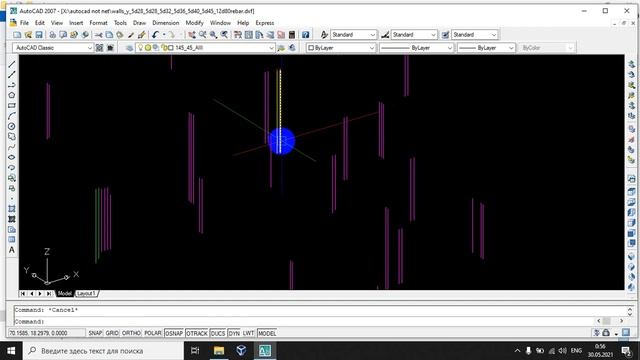Toggle ORTHO mode in status bar
The height and width of the screenshot is (360, 640).
coord(131,333)
